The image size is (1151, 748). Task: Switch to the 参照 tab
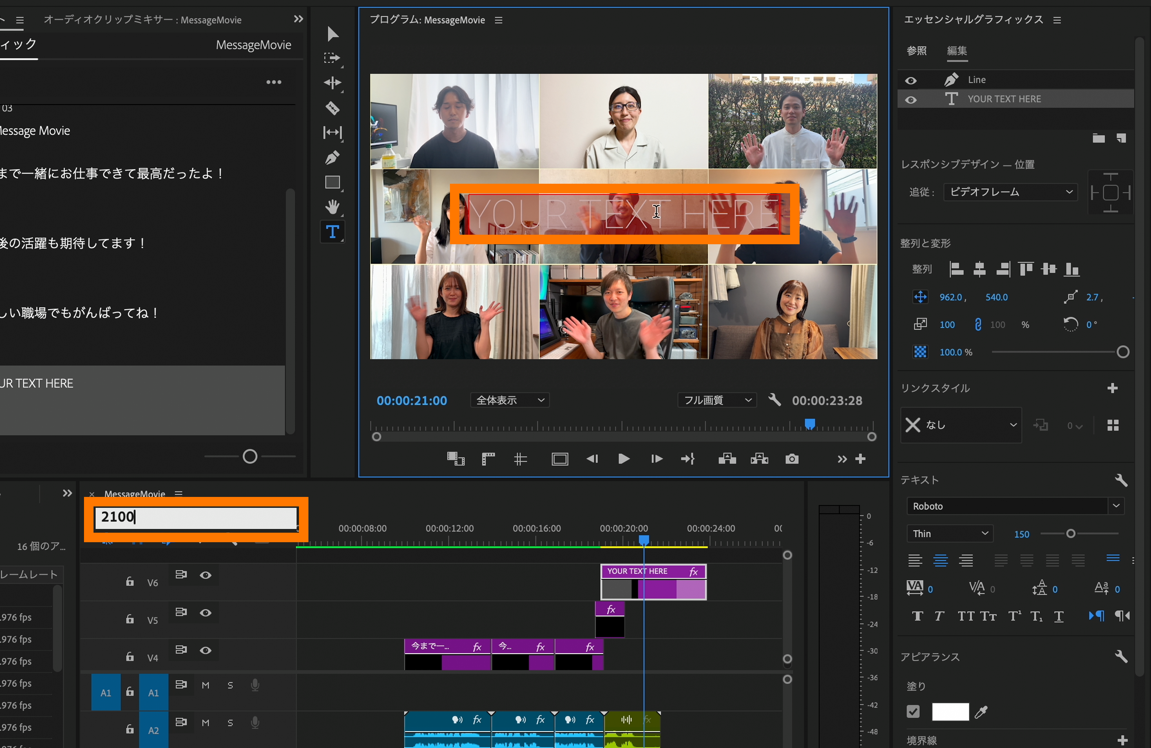pyautogui.click(x=916, y=51)
